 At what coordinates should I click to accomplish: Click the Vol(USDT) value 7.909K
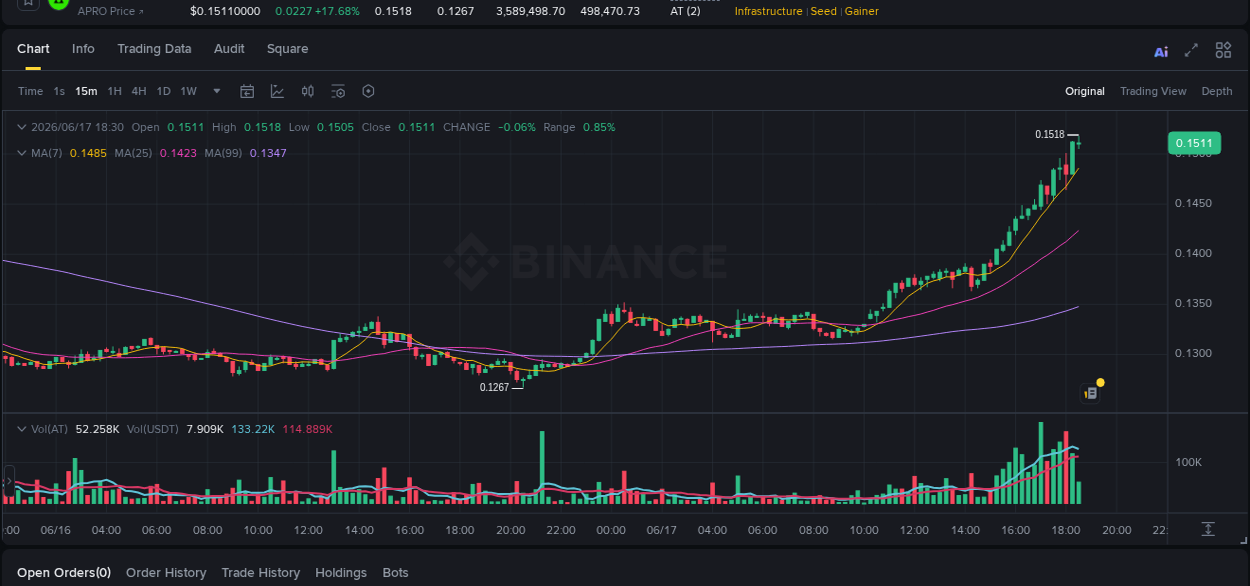[205, 429]
